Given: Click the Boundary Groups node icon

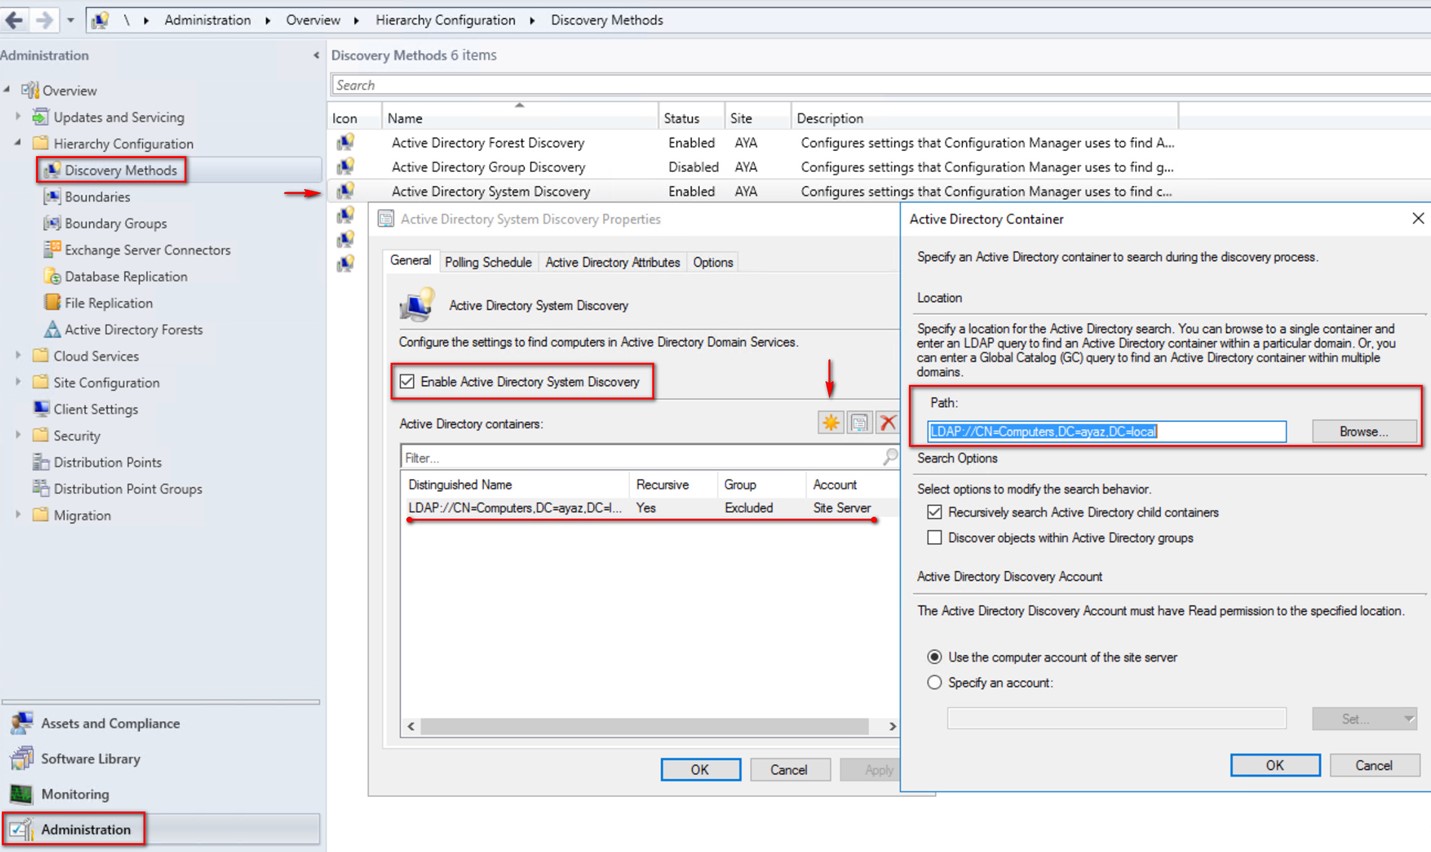Looking at the screenshot, I should pos(52,223).
